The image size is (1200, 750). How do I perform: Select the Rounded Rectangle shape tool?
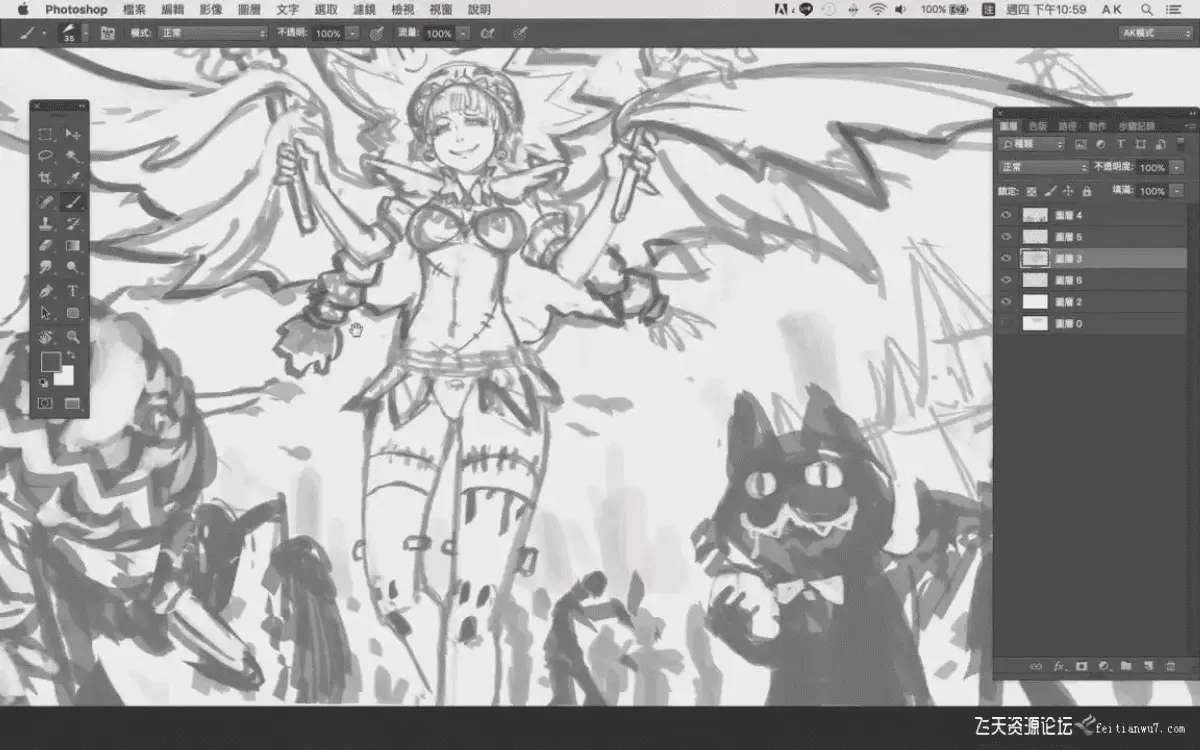click(x=73, y=313)
